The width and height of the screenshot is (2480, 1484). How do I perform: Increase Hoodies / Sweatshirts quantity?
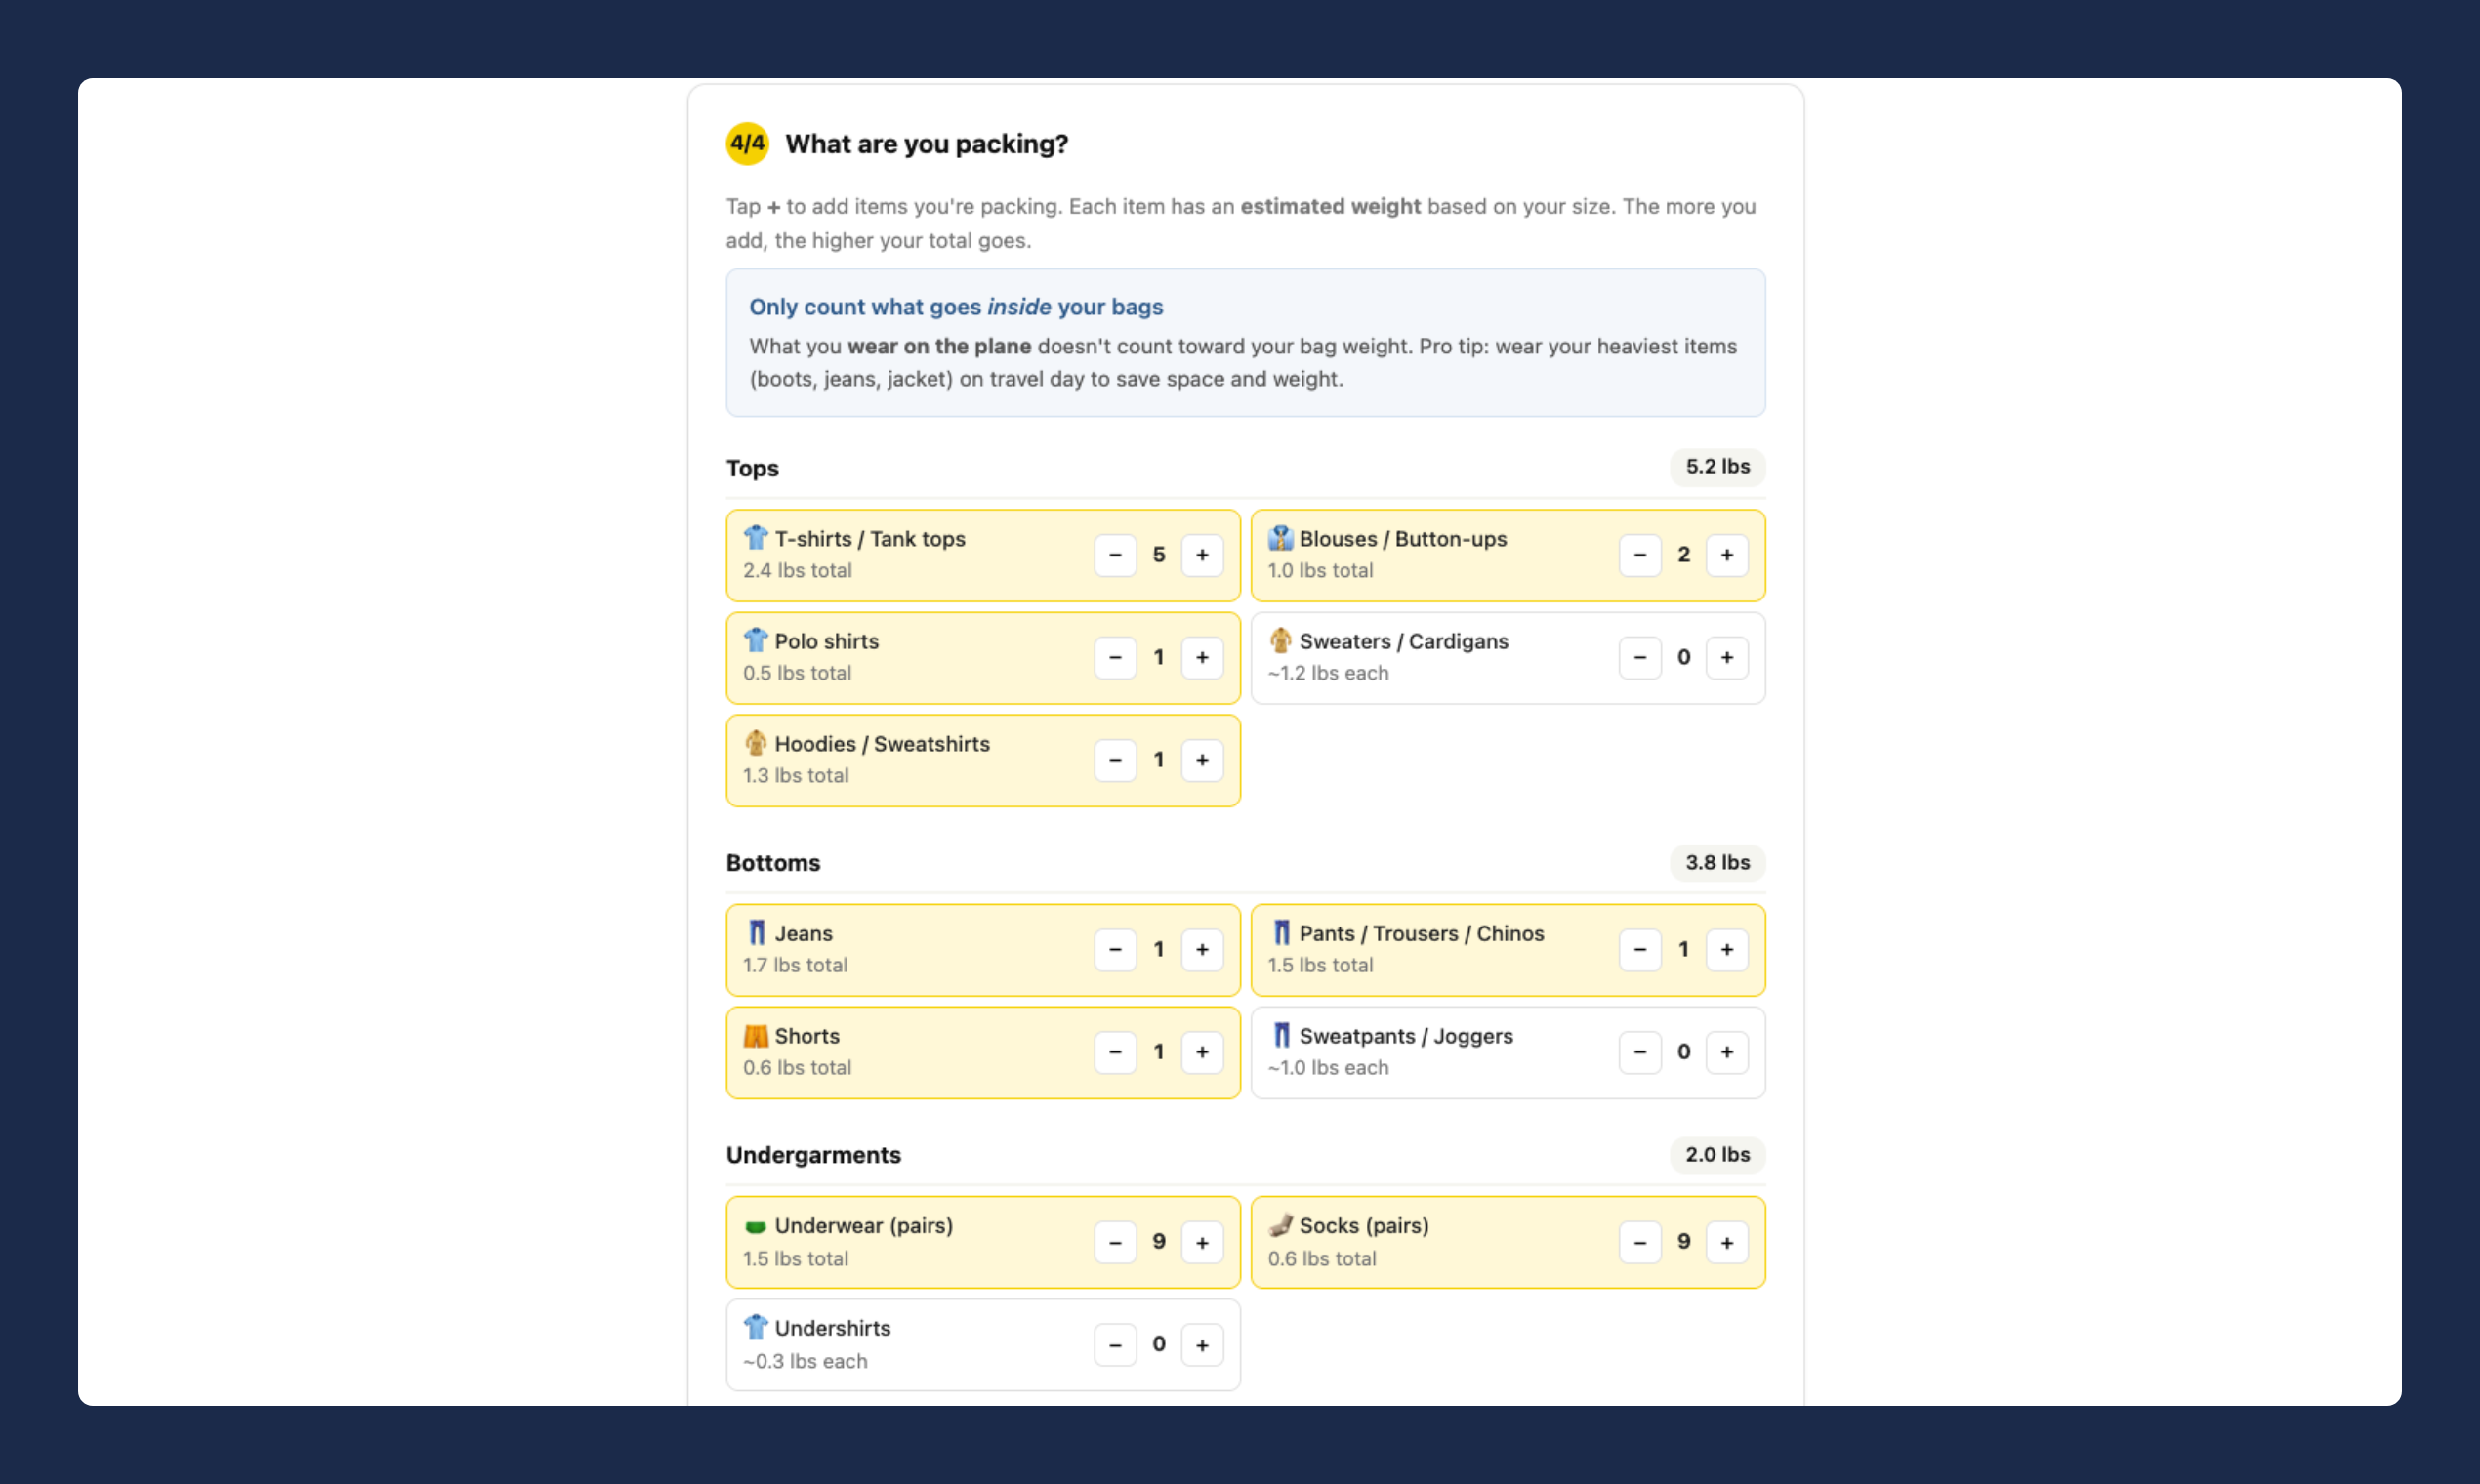1202,760
